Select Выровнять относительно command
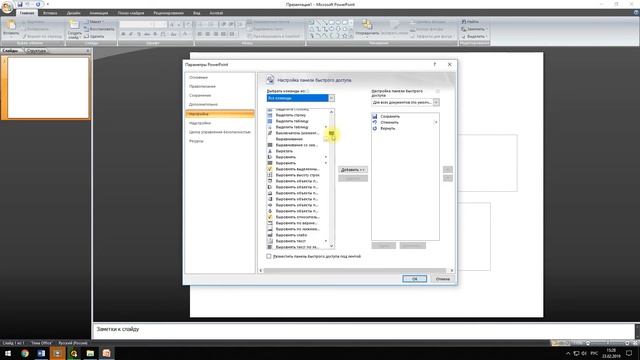The image size is (640, 360). [x=298, y=217]
